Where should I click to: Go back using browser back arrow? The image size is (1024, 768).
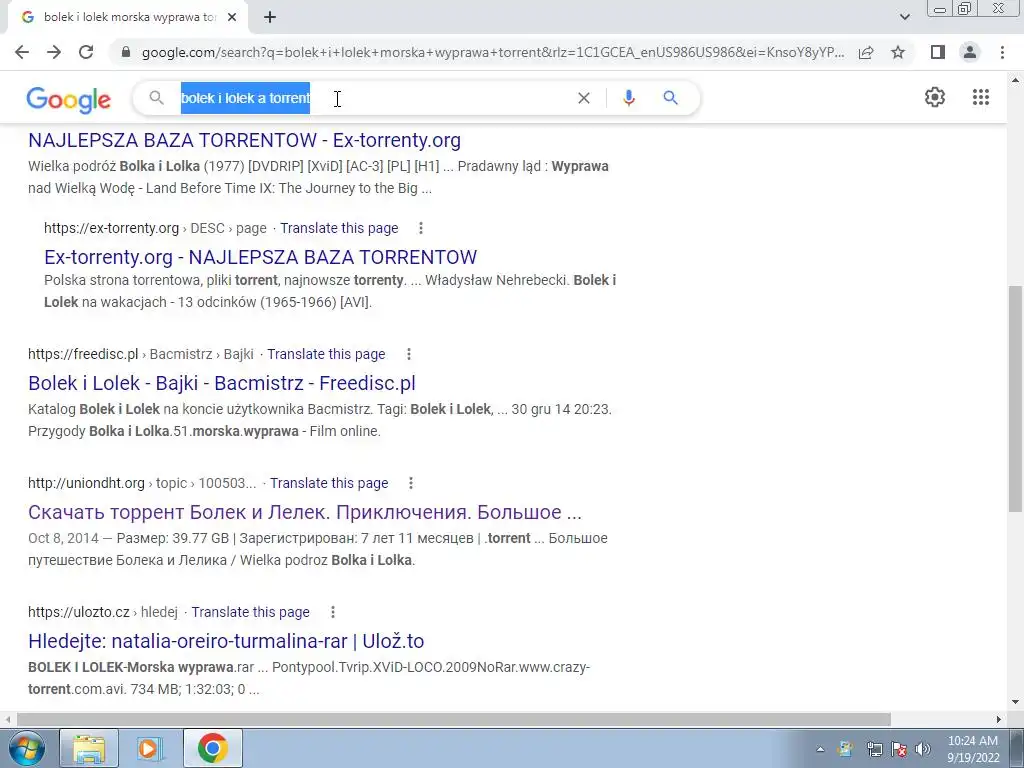(22, 52)
